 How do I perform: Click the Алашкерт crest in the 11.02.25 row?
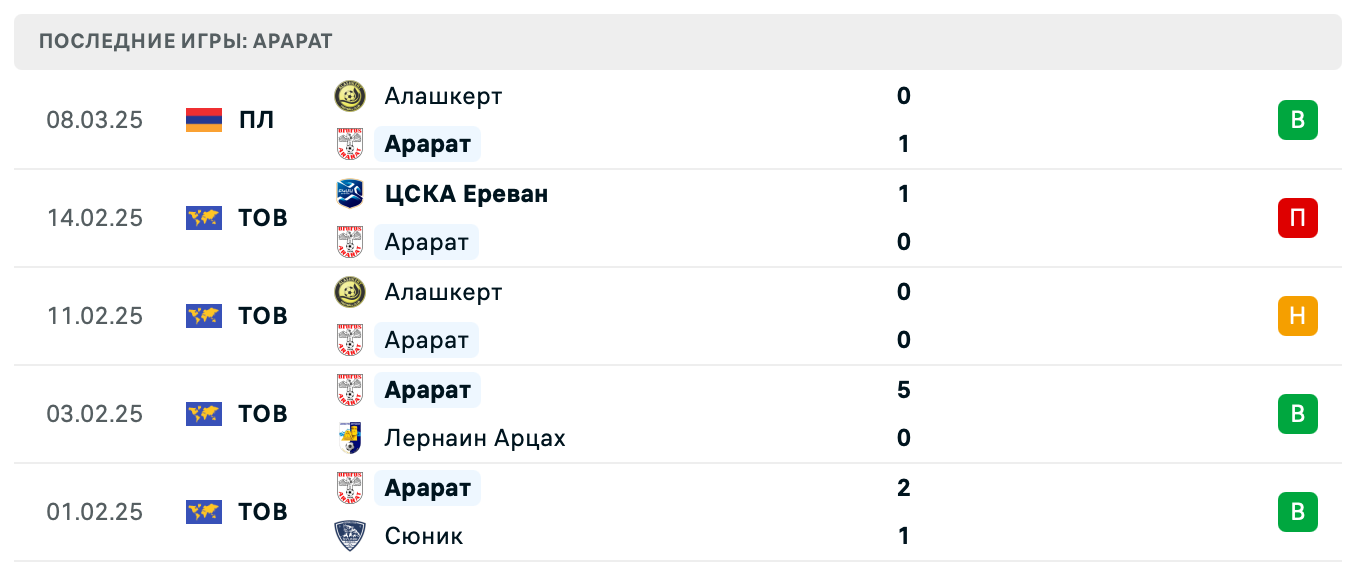tap(350, 291)
